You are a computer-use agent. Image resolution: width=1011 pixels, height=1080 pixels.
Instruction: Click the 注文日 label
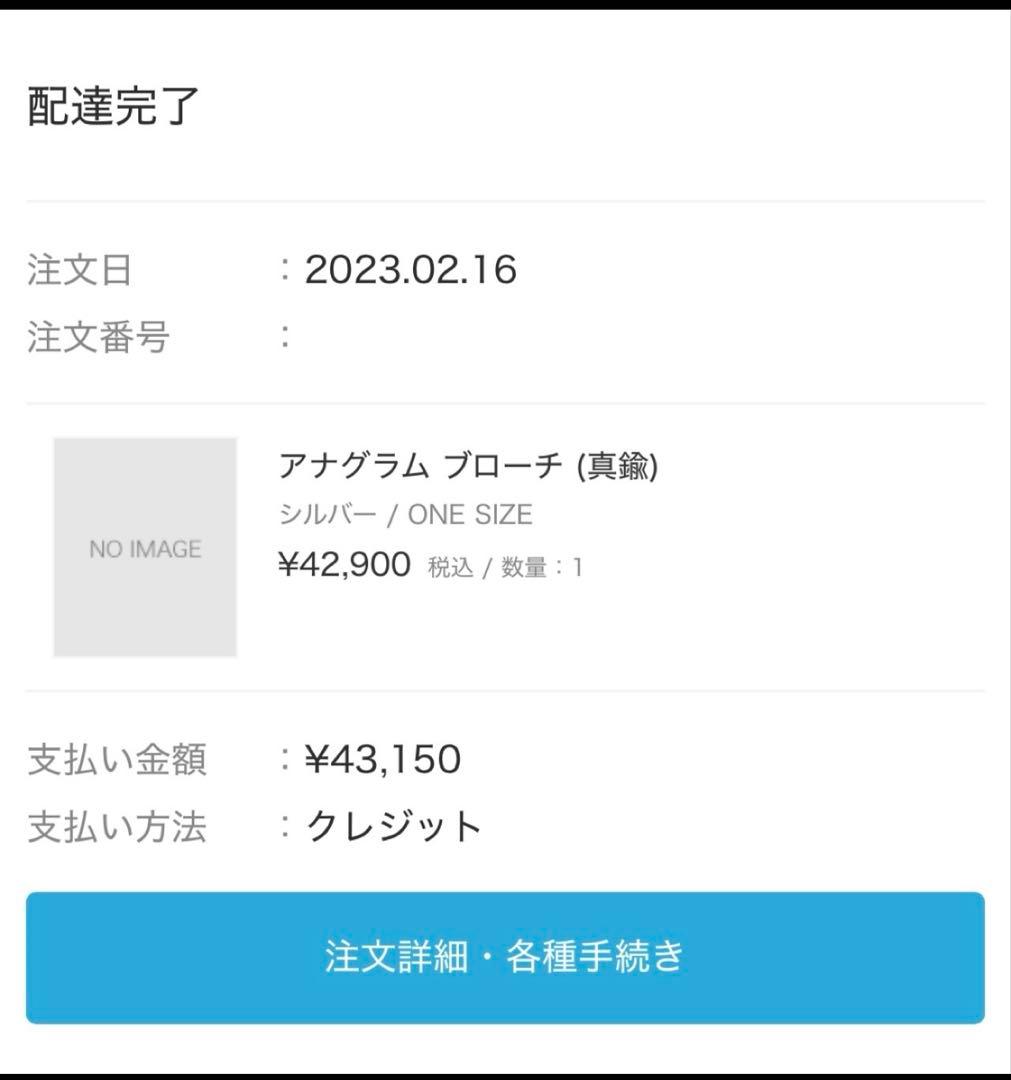click(x=79, y=271)
